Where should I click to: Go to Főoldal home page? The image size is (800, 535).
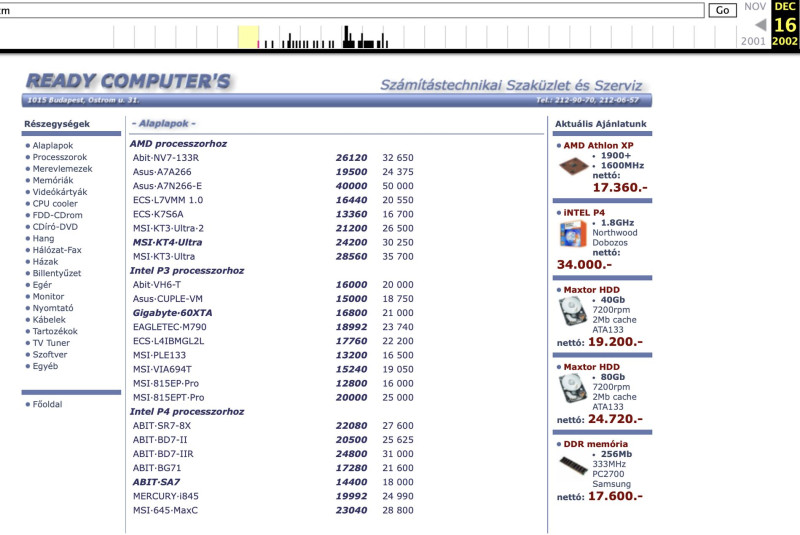click(x=47, y=404)
